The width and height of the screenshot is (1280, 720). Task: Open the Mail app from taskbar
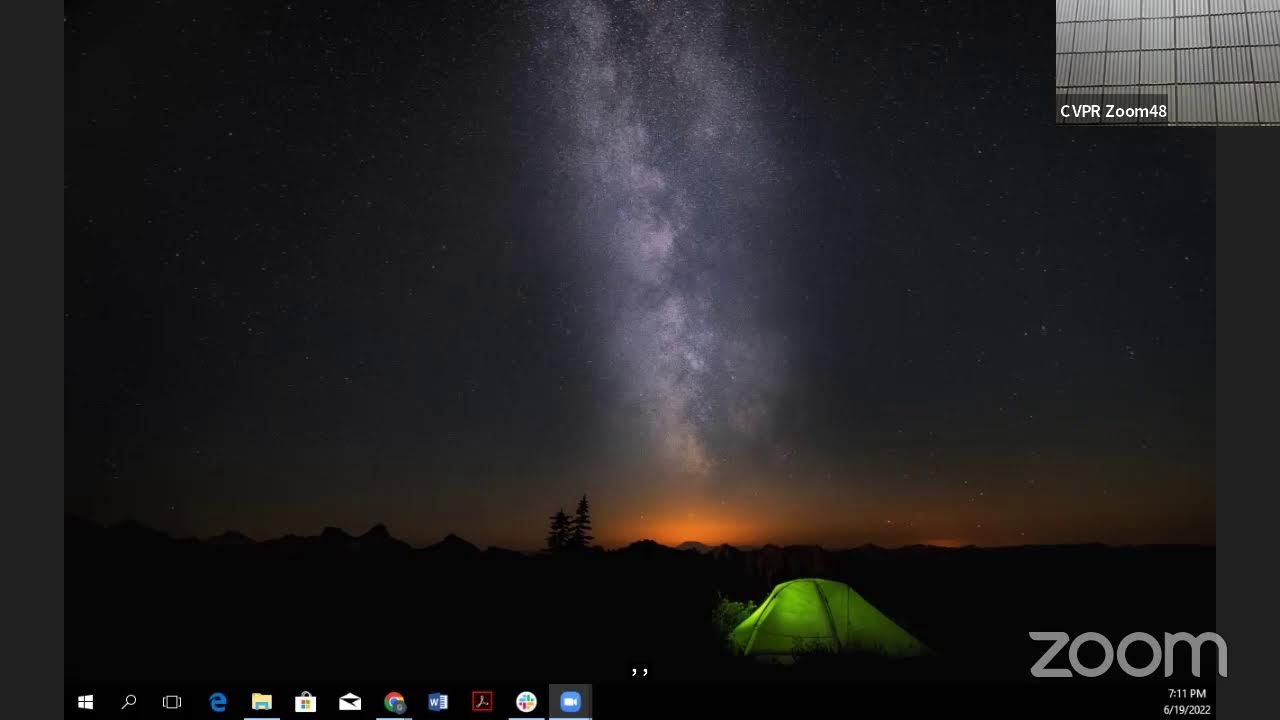pos(350,702)
